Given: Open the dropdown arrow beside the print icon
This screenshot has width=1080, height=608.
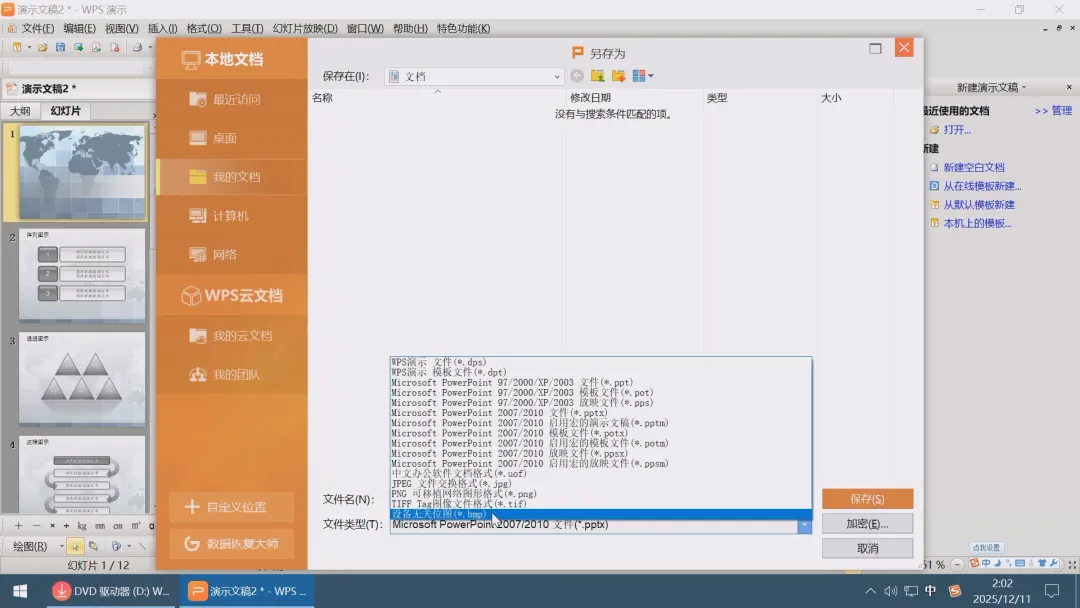Looking at the screenshot, I should pyautogui.click(x=149, y=47).
